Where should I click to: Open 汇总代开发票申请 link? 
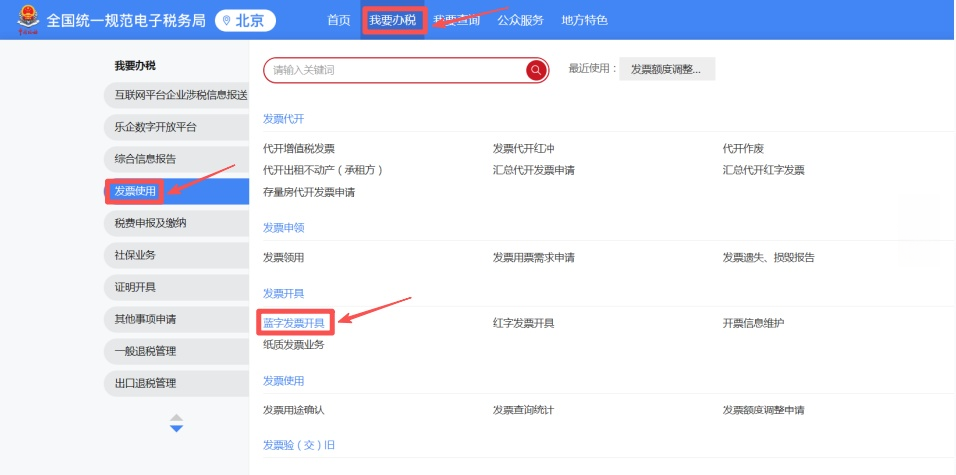[x=533, y=170]
